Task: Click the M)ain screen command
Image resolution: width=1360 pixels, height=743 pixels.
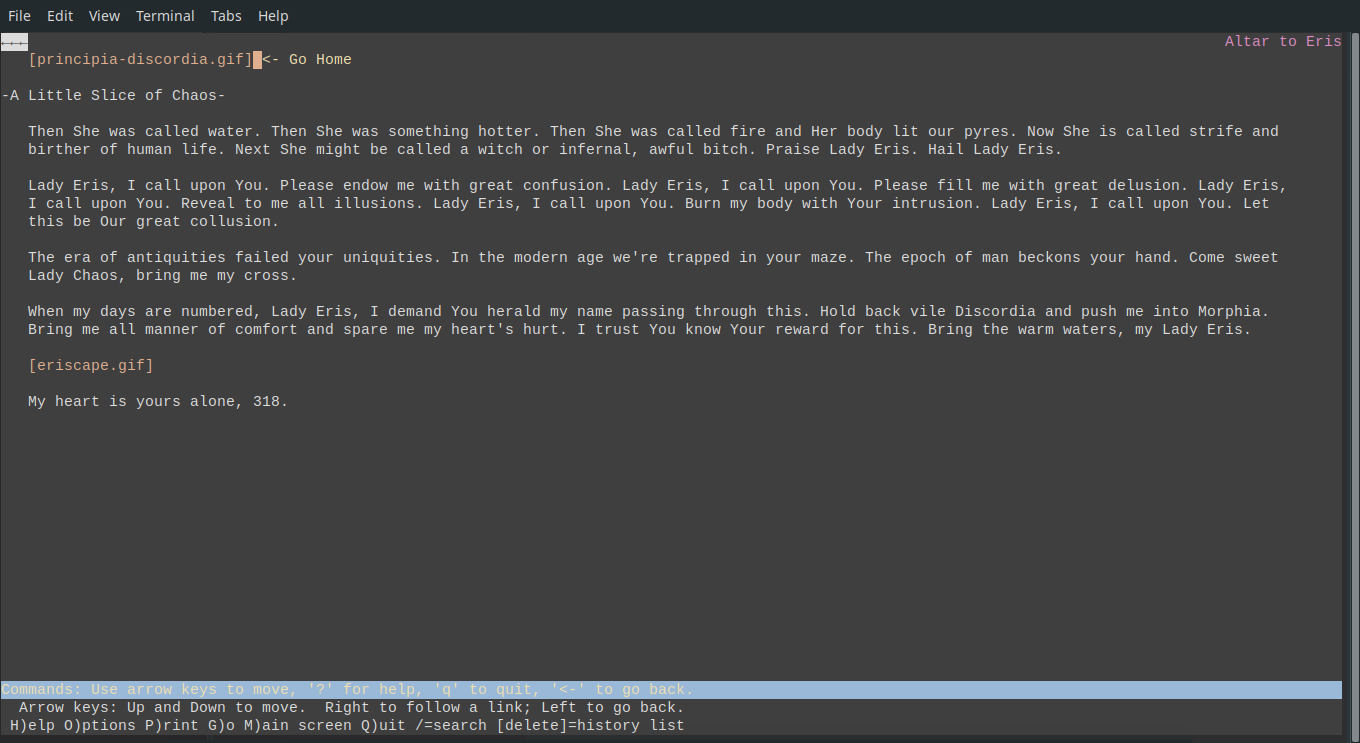Action: click(298, 726)
